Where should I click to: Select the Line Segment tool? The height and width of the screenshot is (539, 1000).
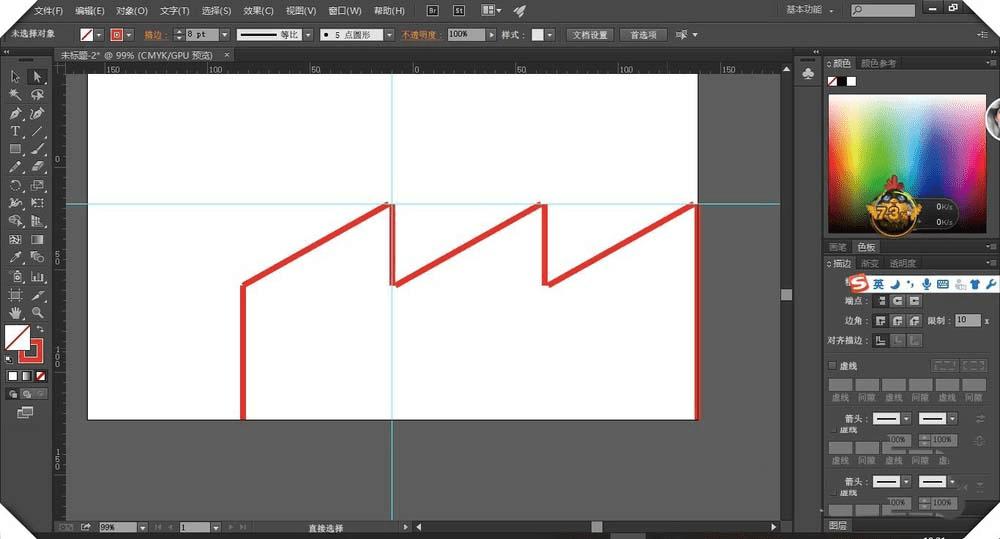click(37, 131)
